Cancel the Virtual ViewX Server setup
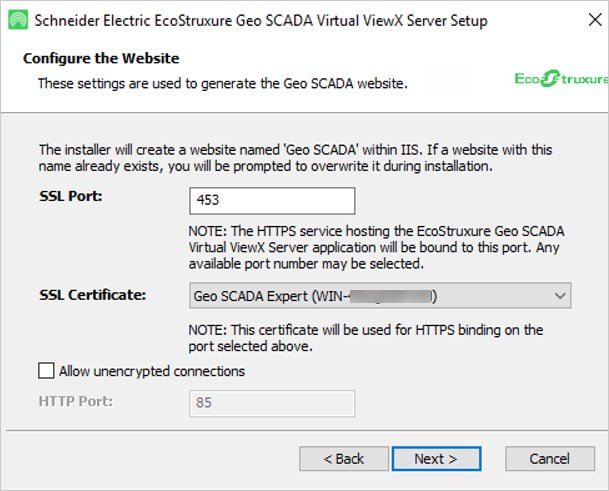 [x=549, y=459]
